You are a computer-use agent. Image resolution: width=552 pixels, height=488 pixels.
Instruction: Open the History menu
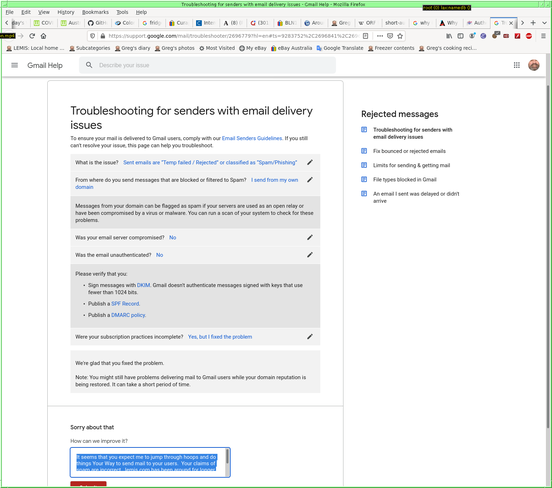click(66, 12)
